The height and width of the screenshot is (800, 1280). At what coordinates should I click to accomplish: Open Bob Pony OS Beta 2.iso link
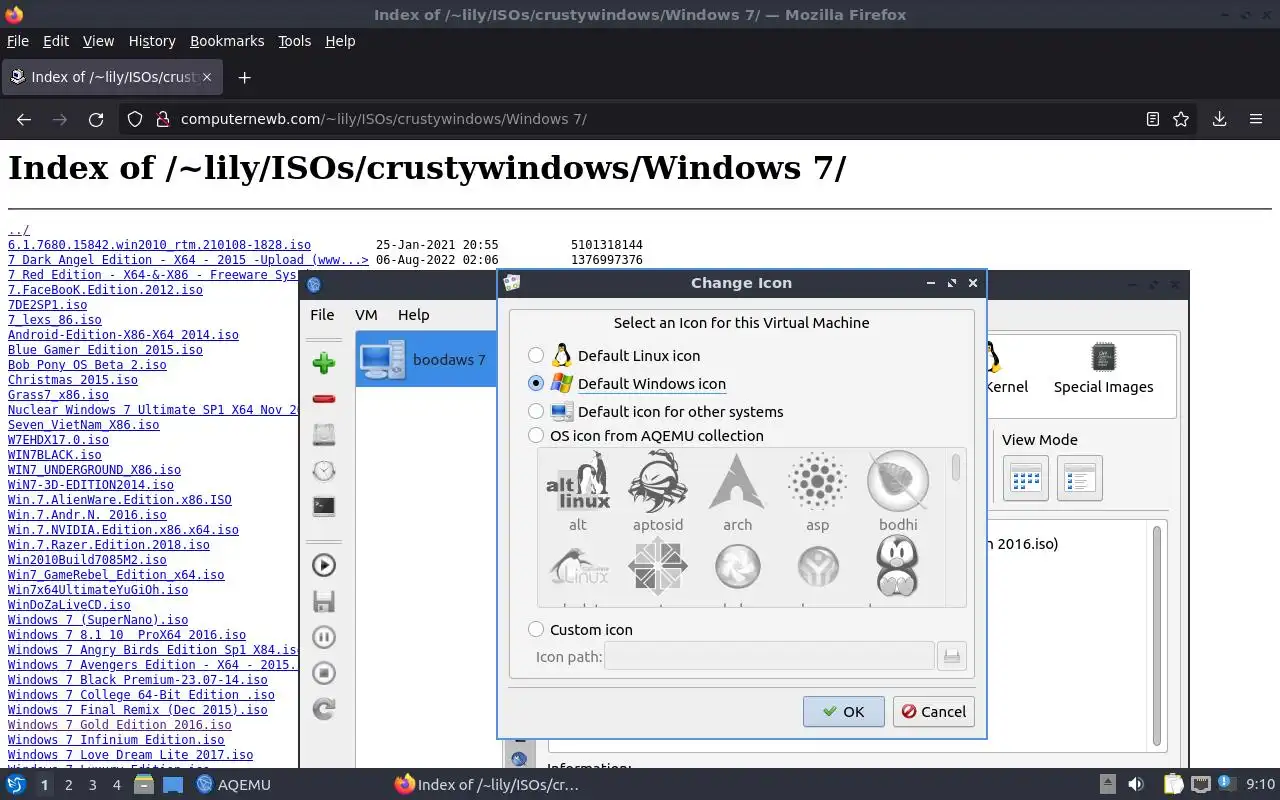coord(87,365)
